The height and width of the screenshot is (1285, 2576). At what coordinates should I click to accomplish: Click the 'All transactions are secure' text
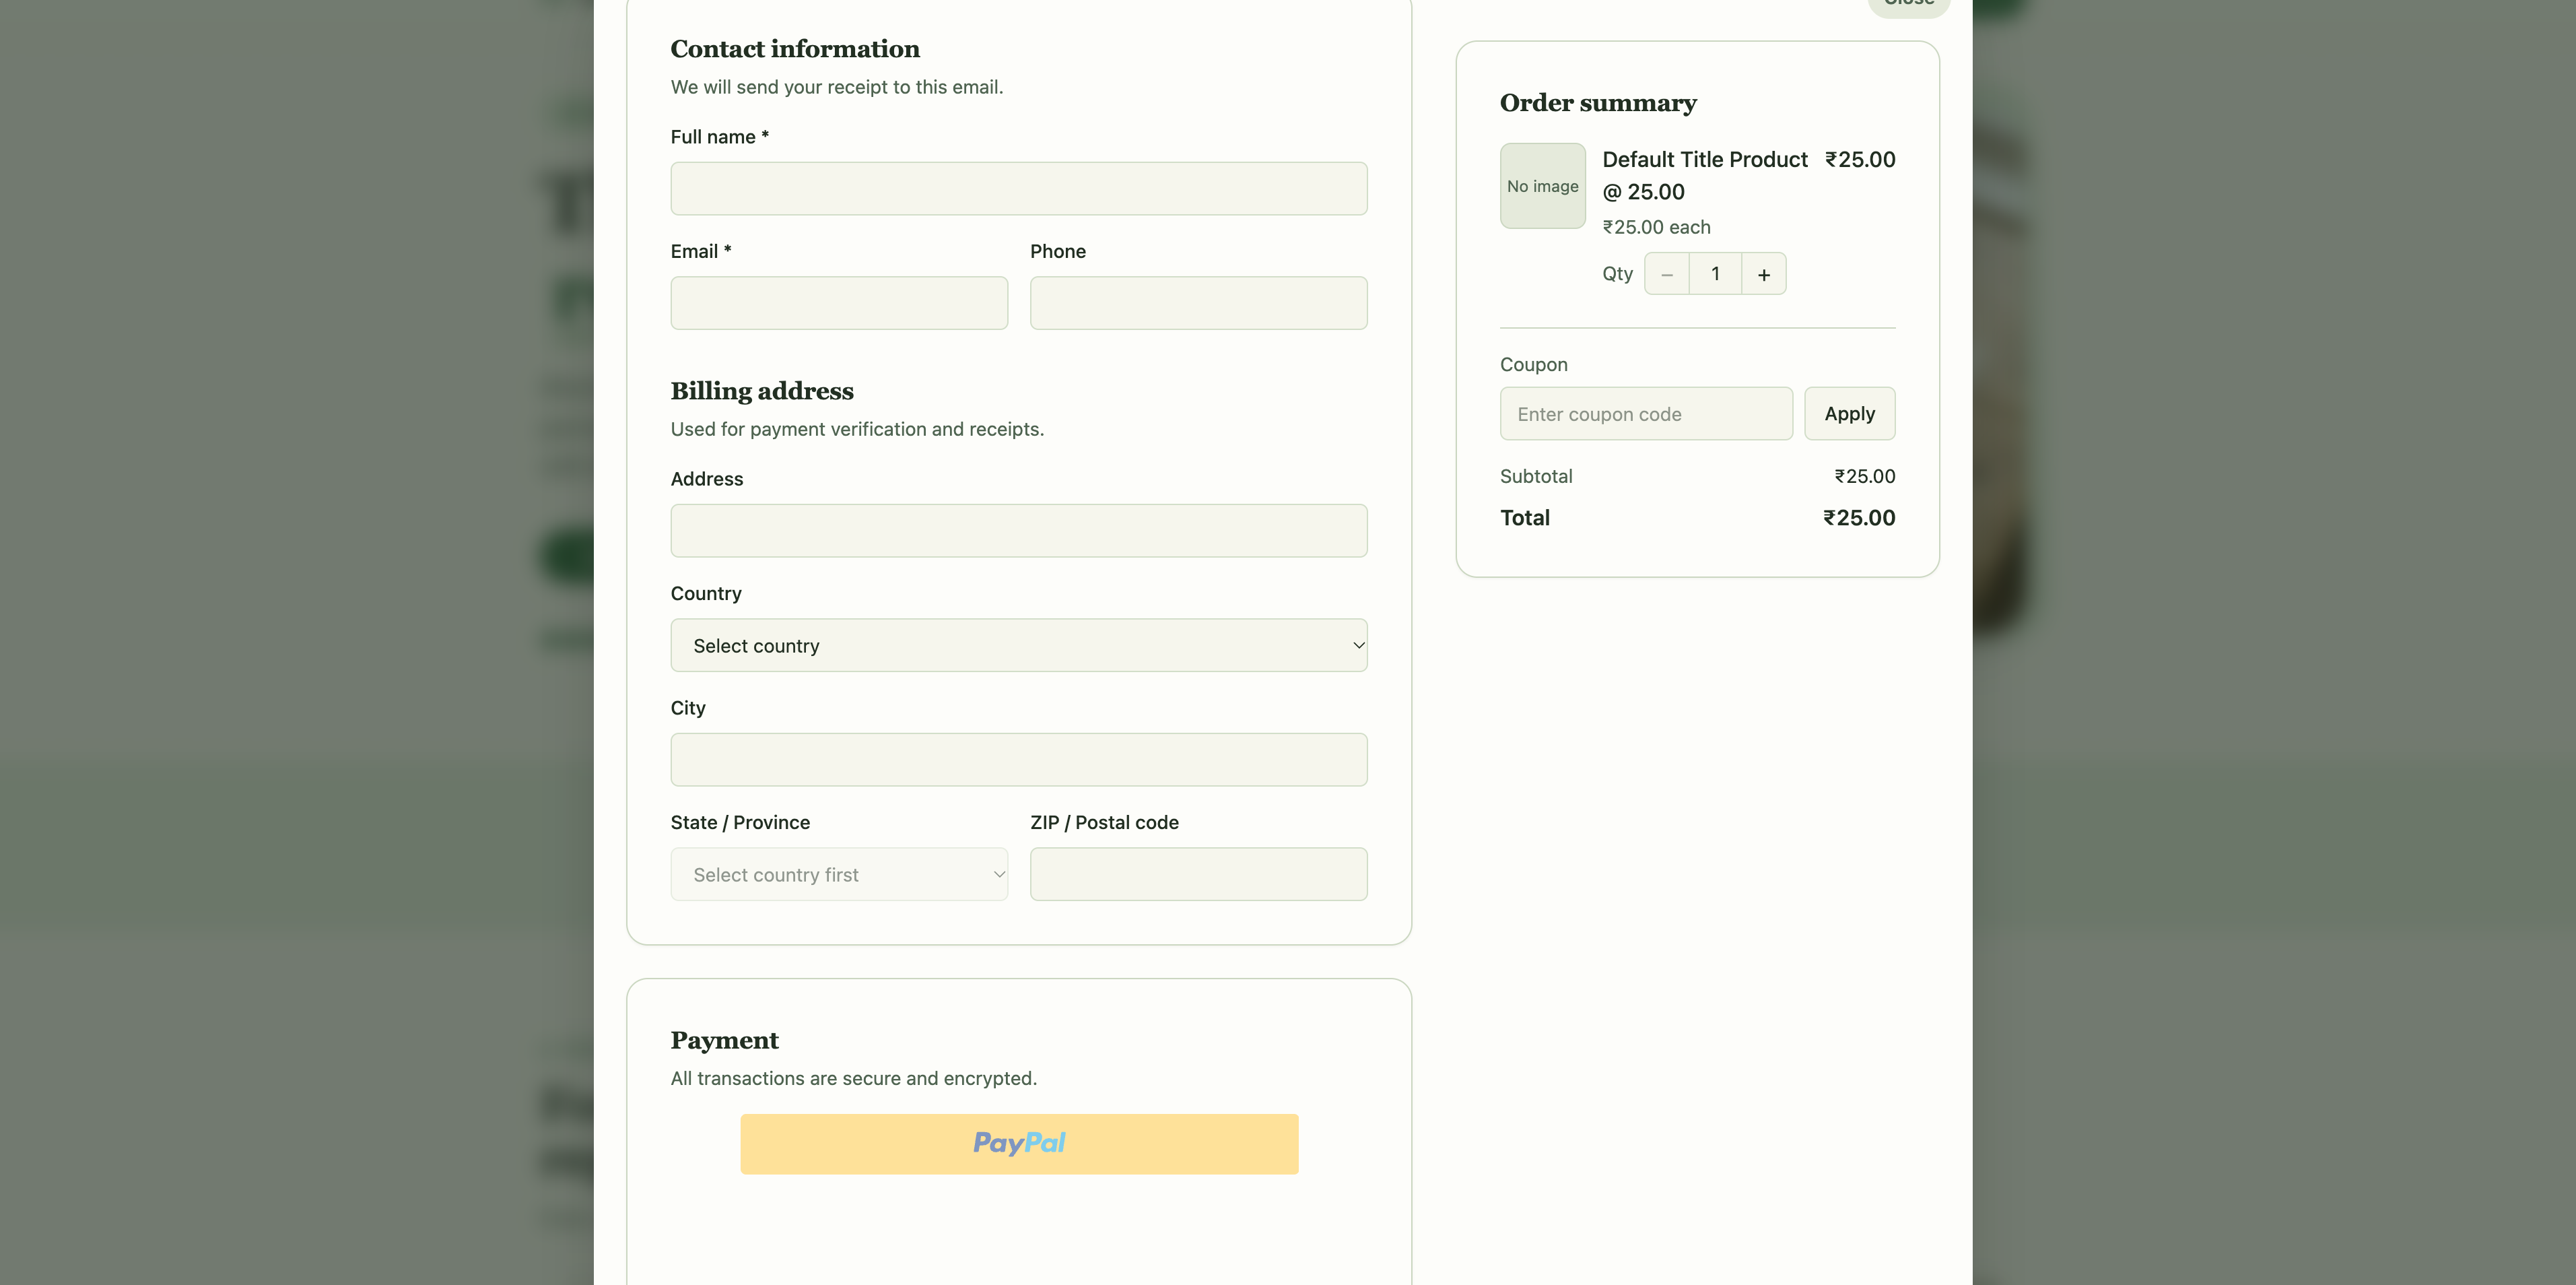853,1078
